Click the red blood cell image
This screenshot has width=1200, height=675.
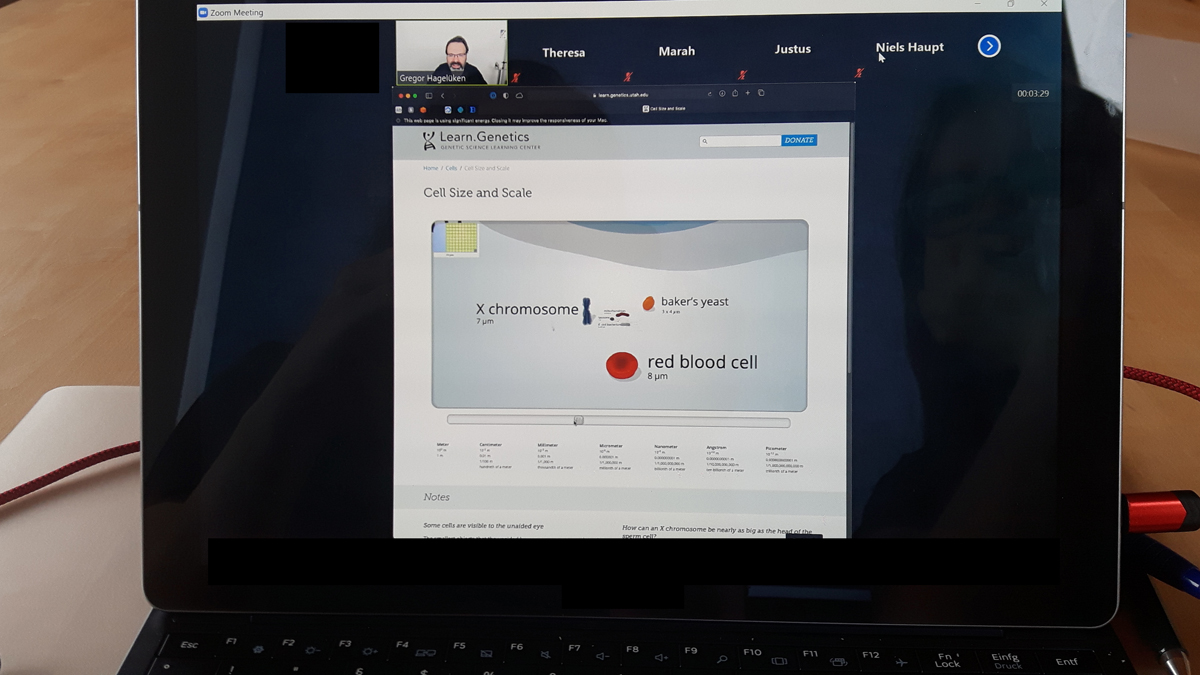622,366
